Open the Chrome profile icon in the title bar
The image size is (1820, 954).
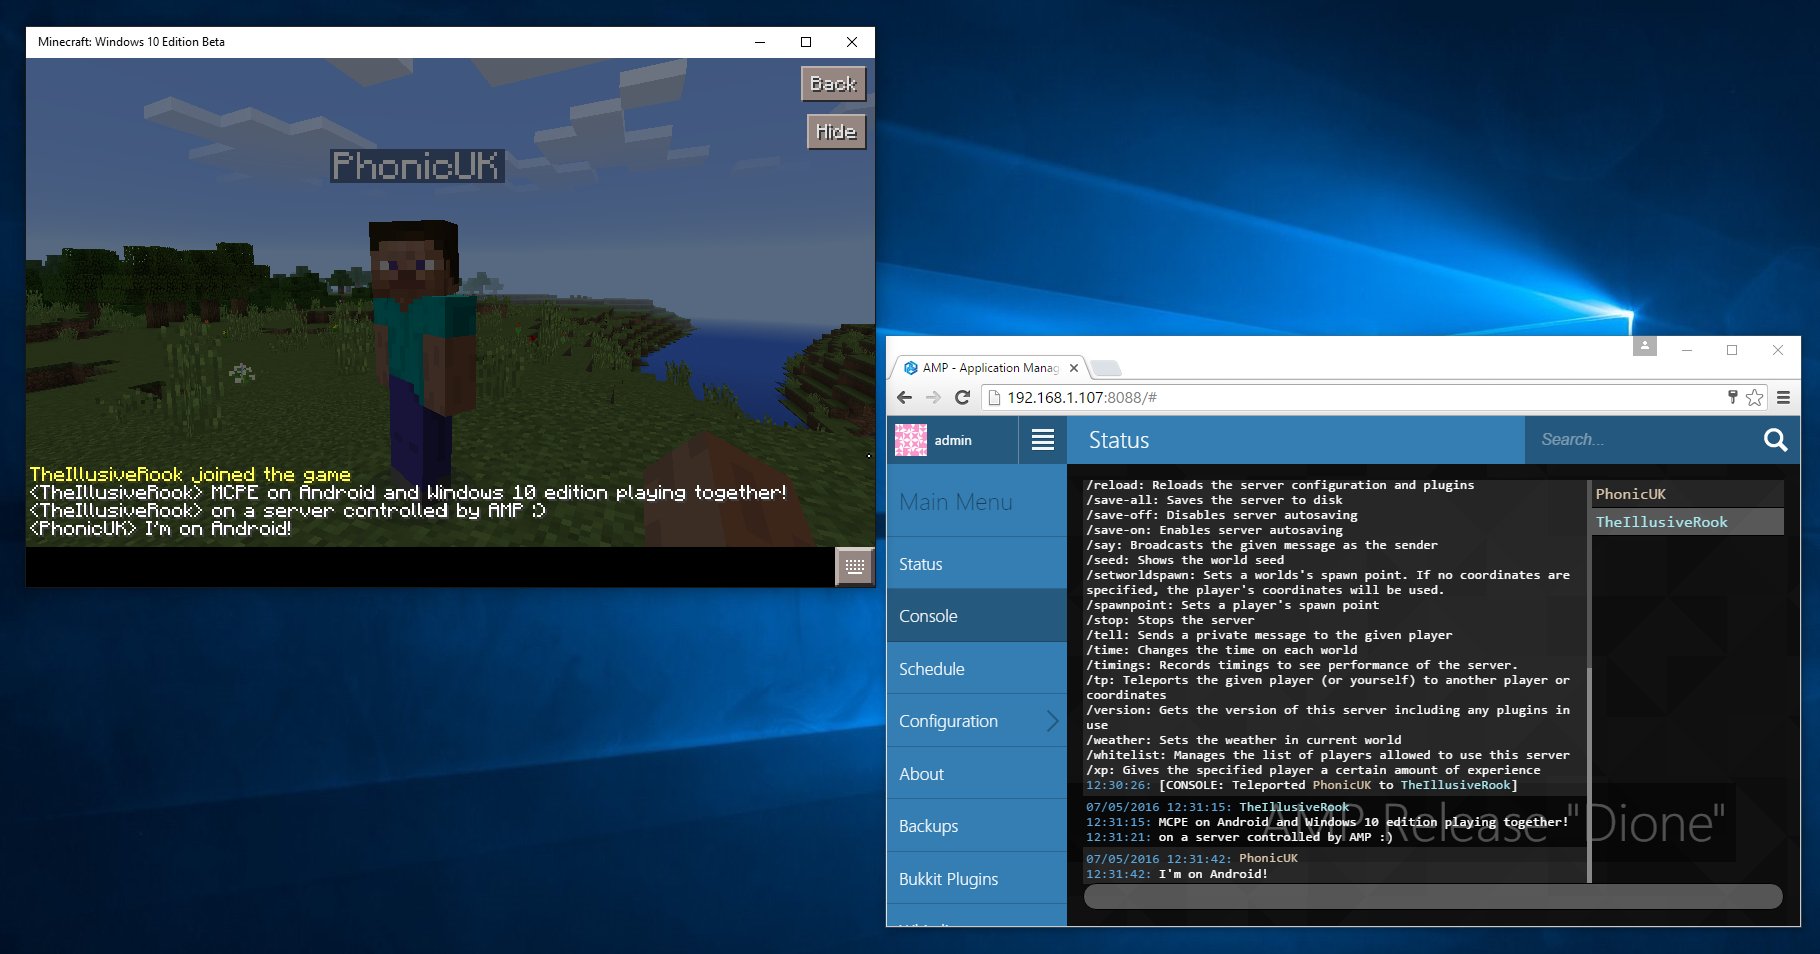[1644, 346]
